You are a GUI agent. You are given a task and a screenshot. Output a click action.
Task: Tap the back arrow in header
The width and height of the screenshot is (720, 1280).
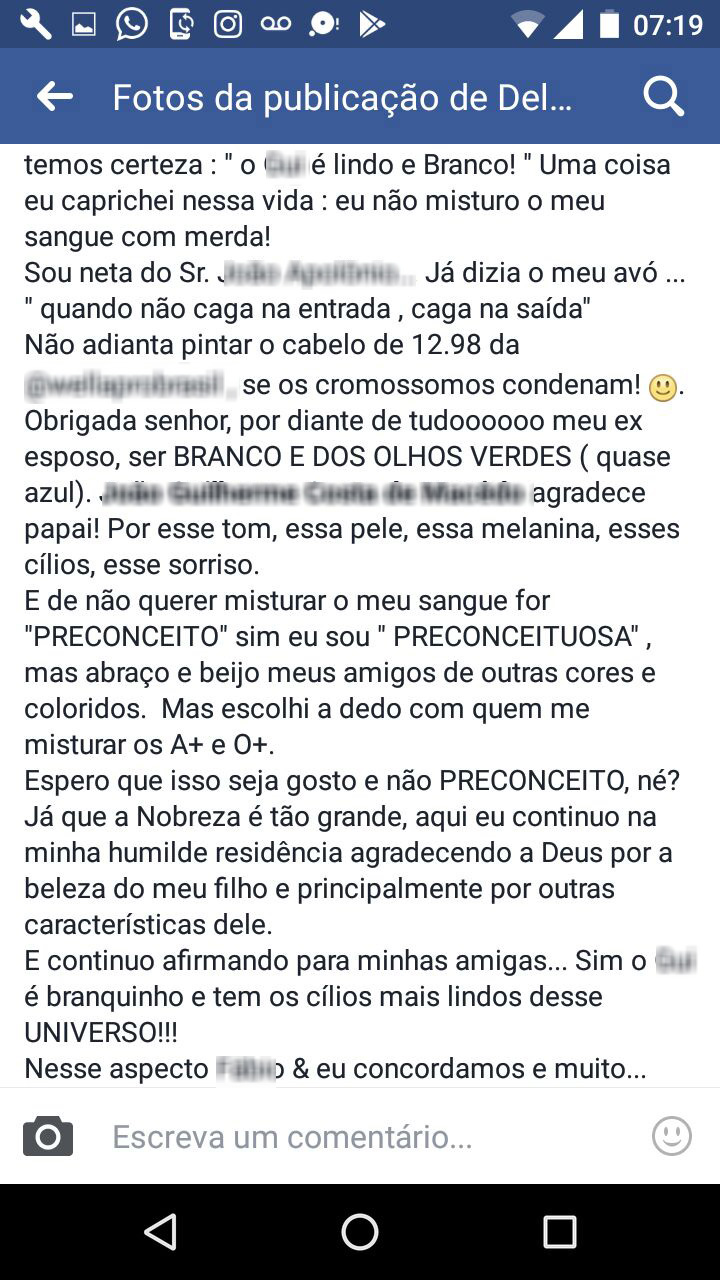[x=55, y=96]
